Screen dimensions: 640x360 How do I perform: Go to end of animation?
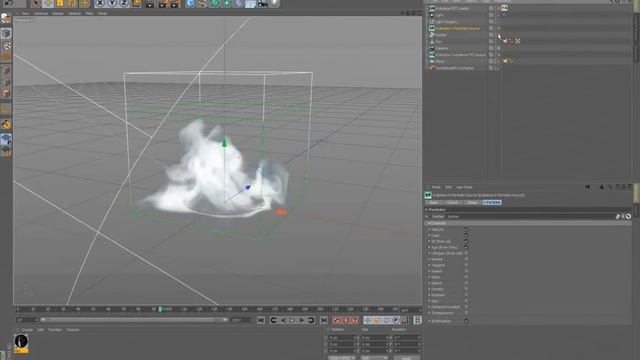324,320
